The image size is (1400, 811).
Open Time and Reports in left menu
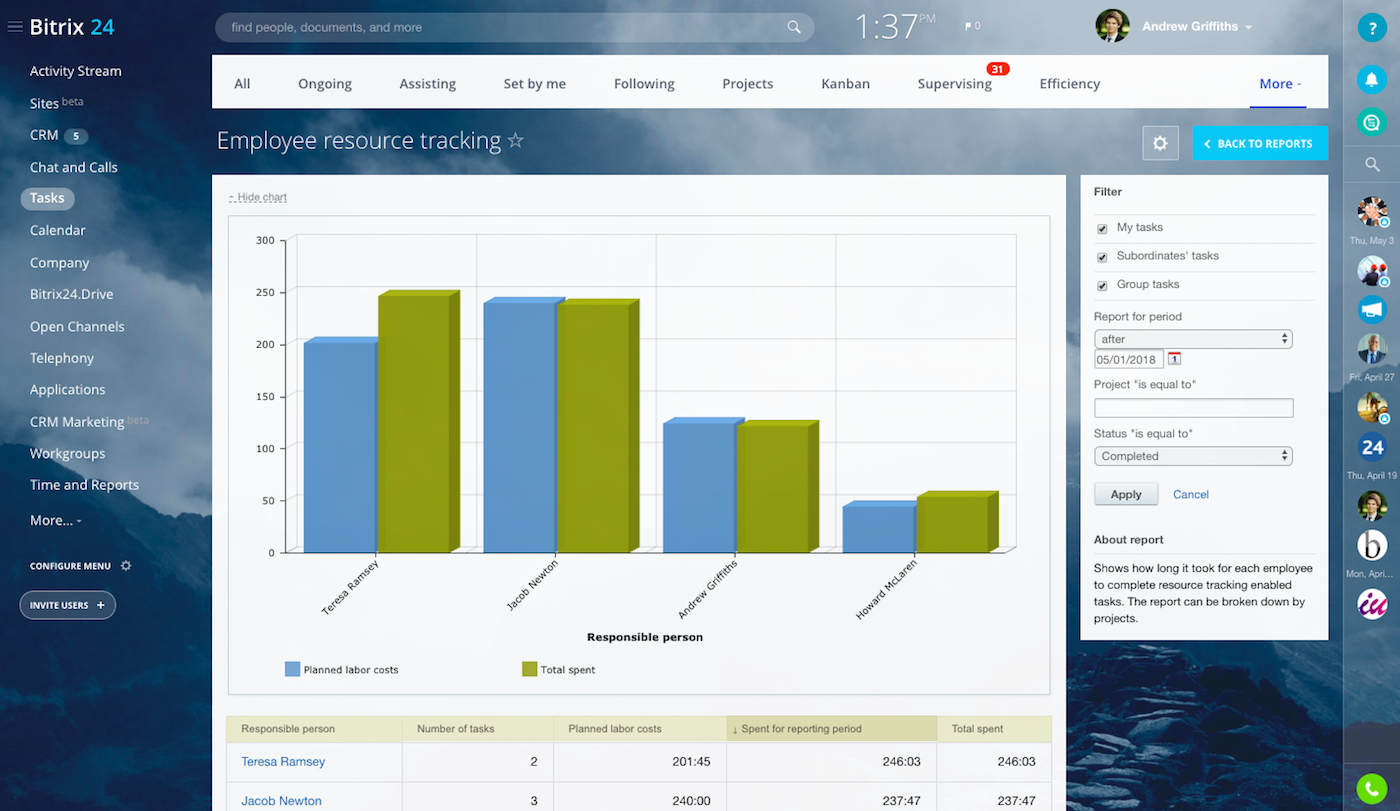[84, 485]
